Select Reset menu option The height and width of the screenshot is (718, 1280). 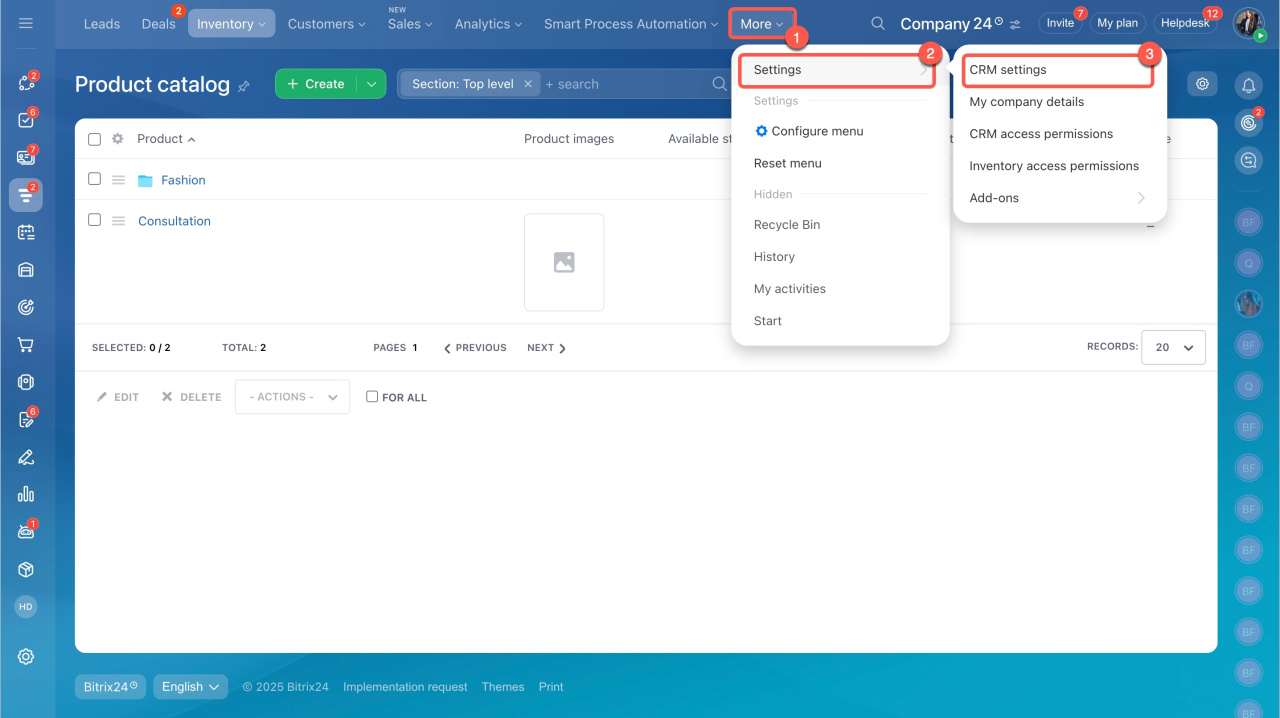788,163
